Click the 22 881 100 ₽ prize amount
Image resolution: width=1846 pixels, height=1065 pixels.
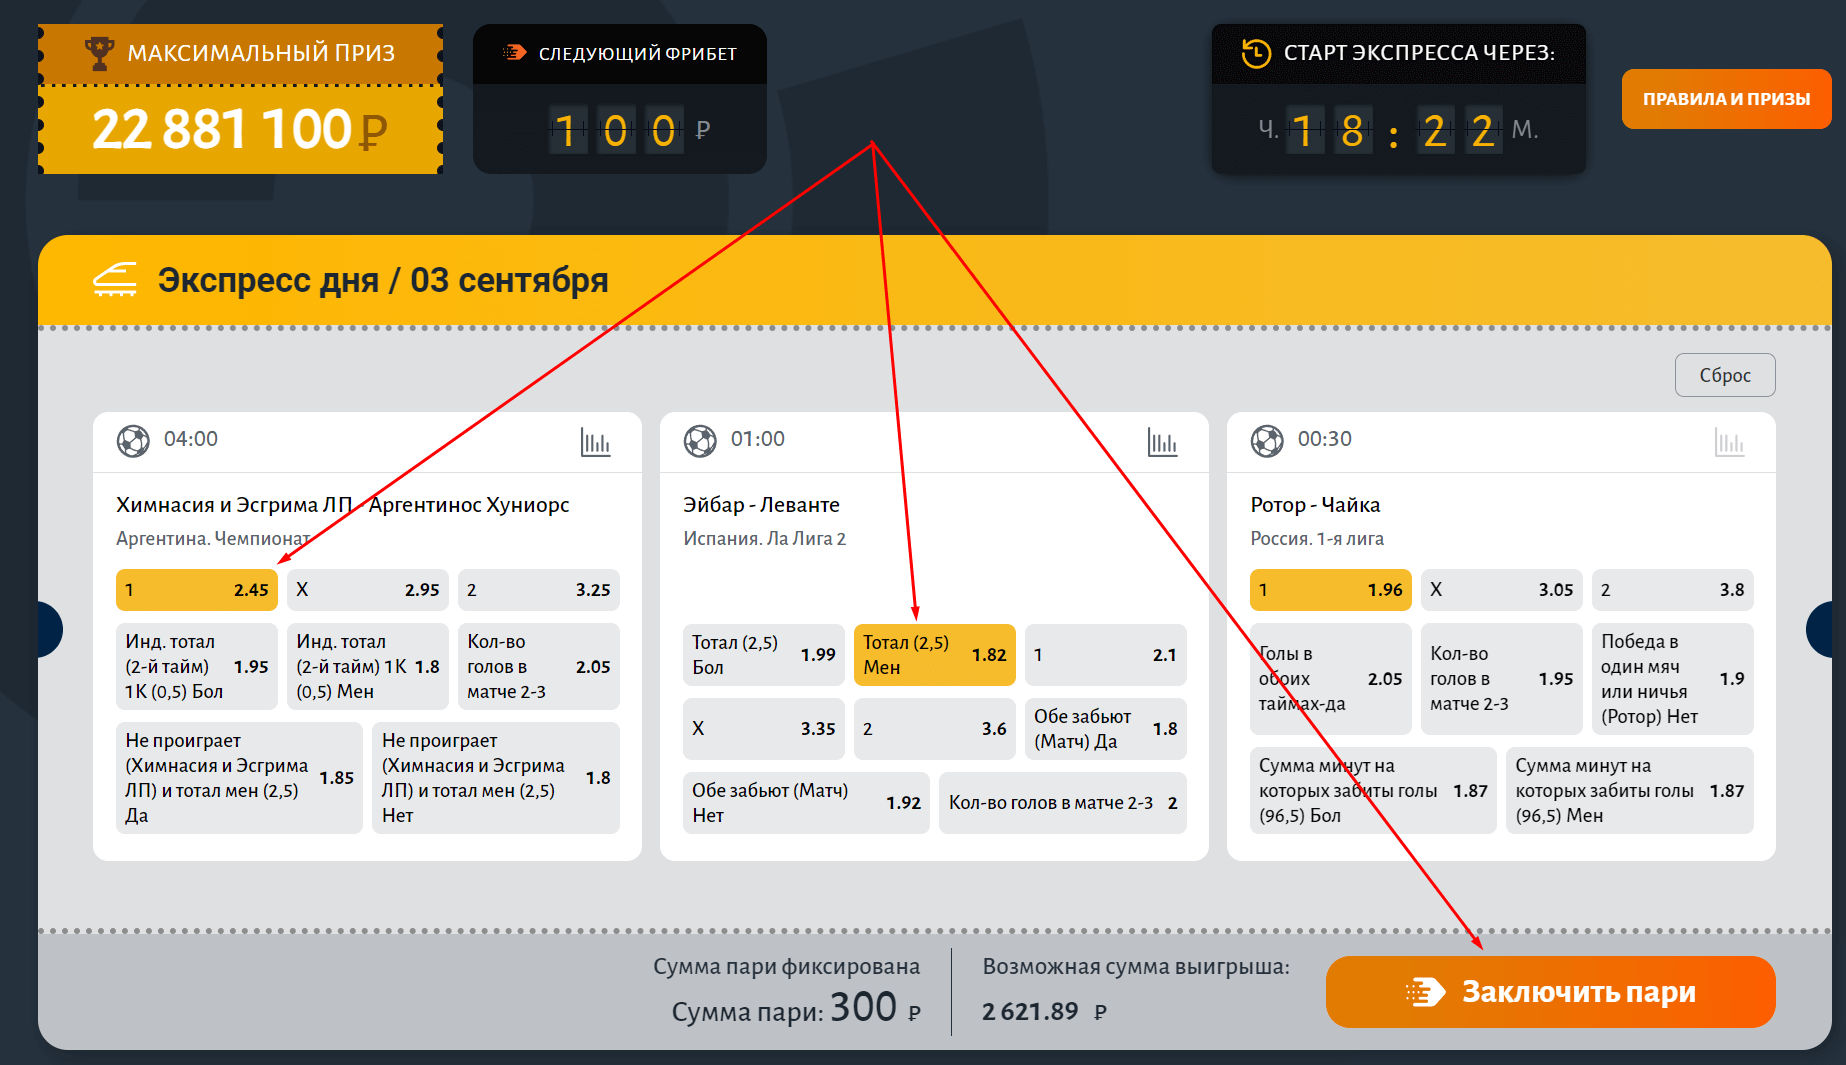point(240,130)
